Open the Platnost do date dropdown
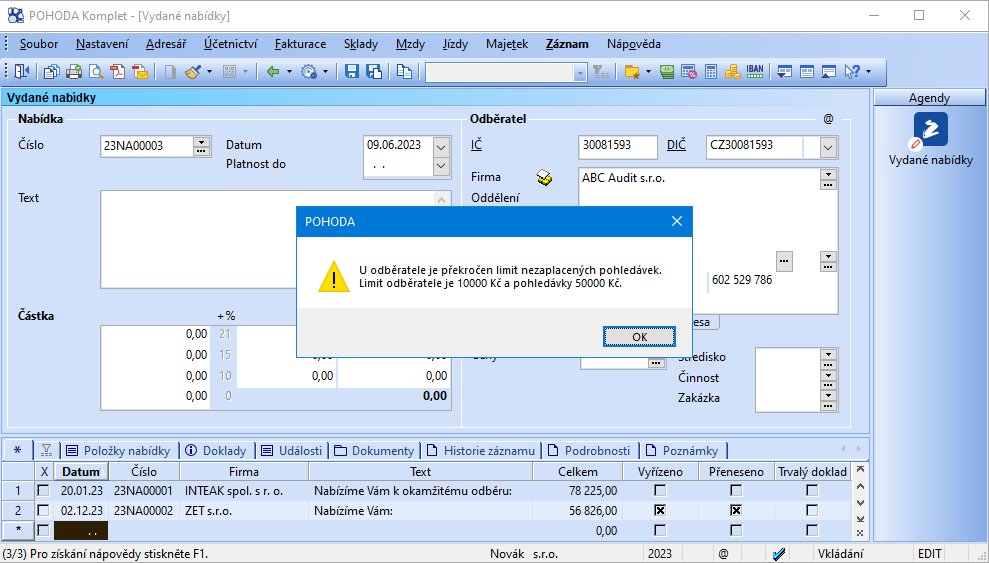The width and height of the screenshot is (989, 563). pos(441,166)
